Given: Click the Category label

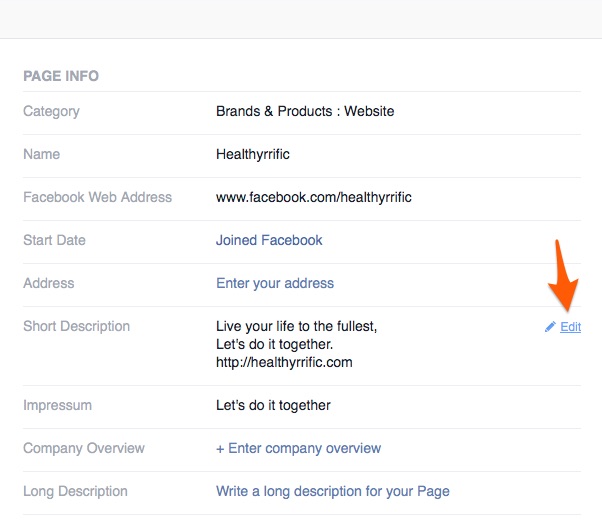Looking at the screenshot, I should point(51,111).
